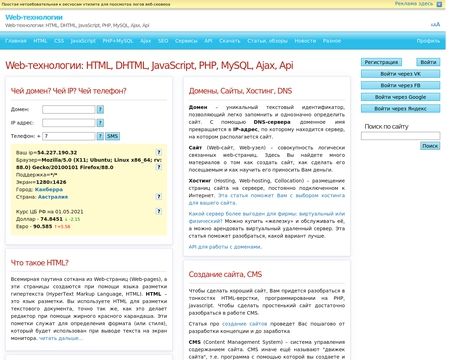The width and height of the screenshot is (450, 360).
Task: Click the '?' lookup button next to Домен
Action: (100, 109)
